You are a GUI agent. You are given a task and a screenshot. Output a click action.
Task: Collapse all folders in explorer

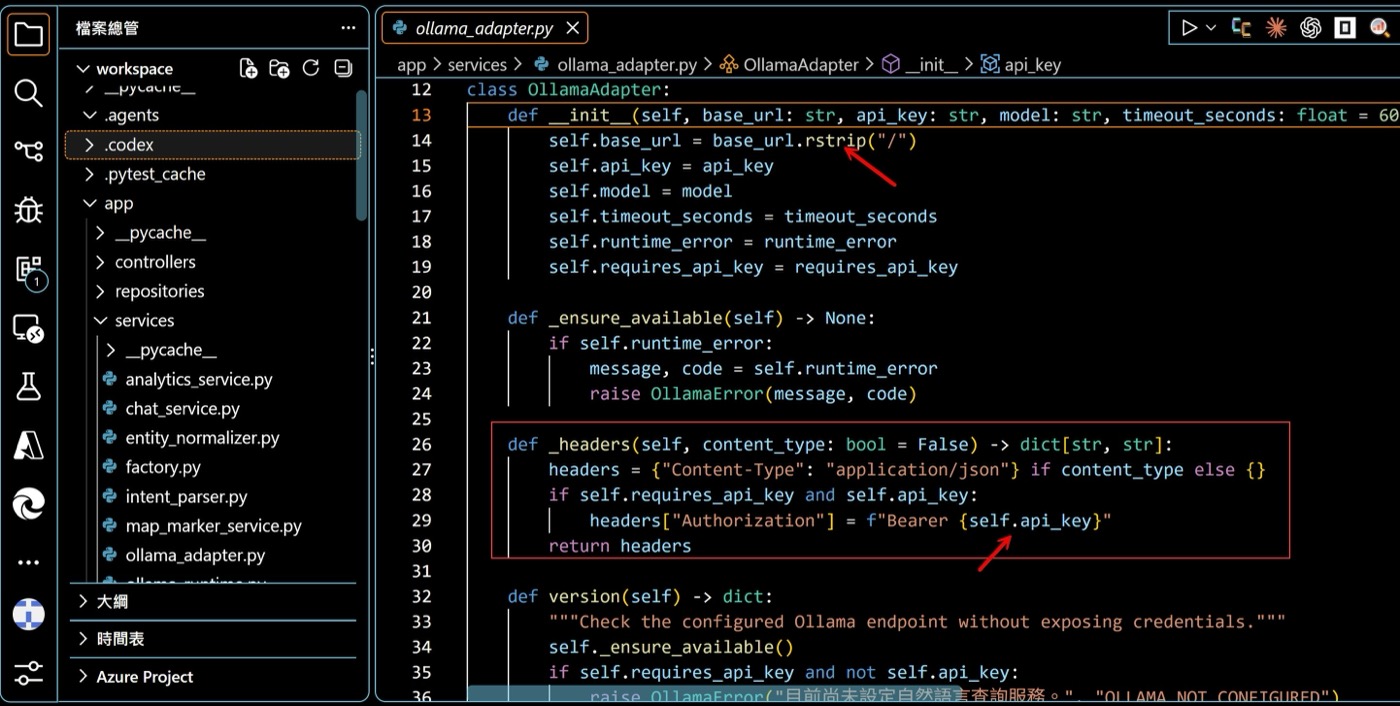pyautogui.click(x=343, y=68)
